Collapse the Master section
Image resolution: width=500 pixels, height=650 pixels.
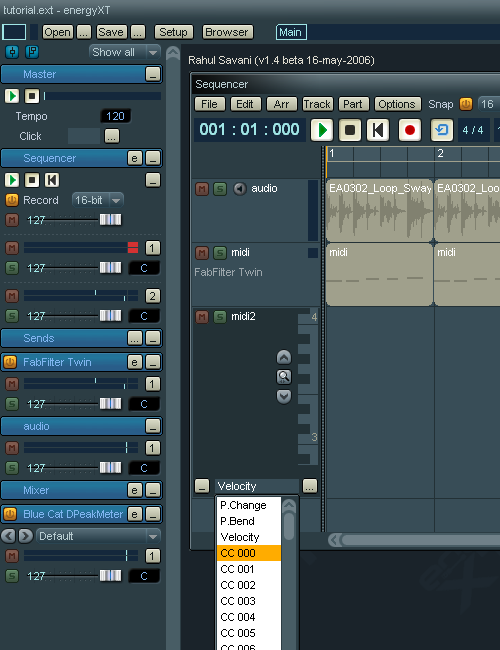tap(153, 75)
